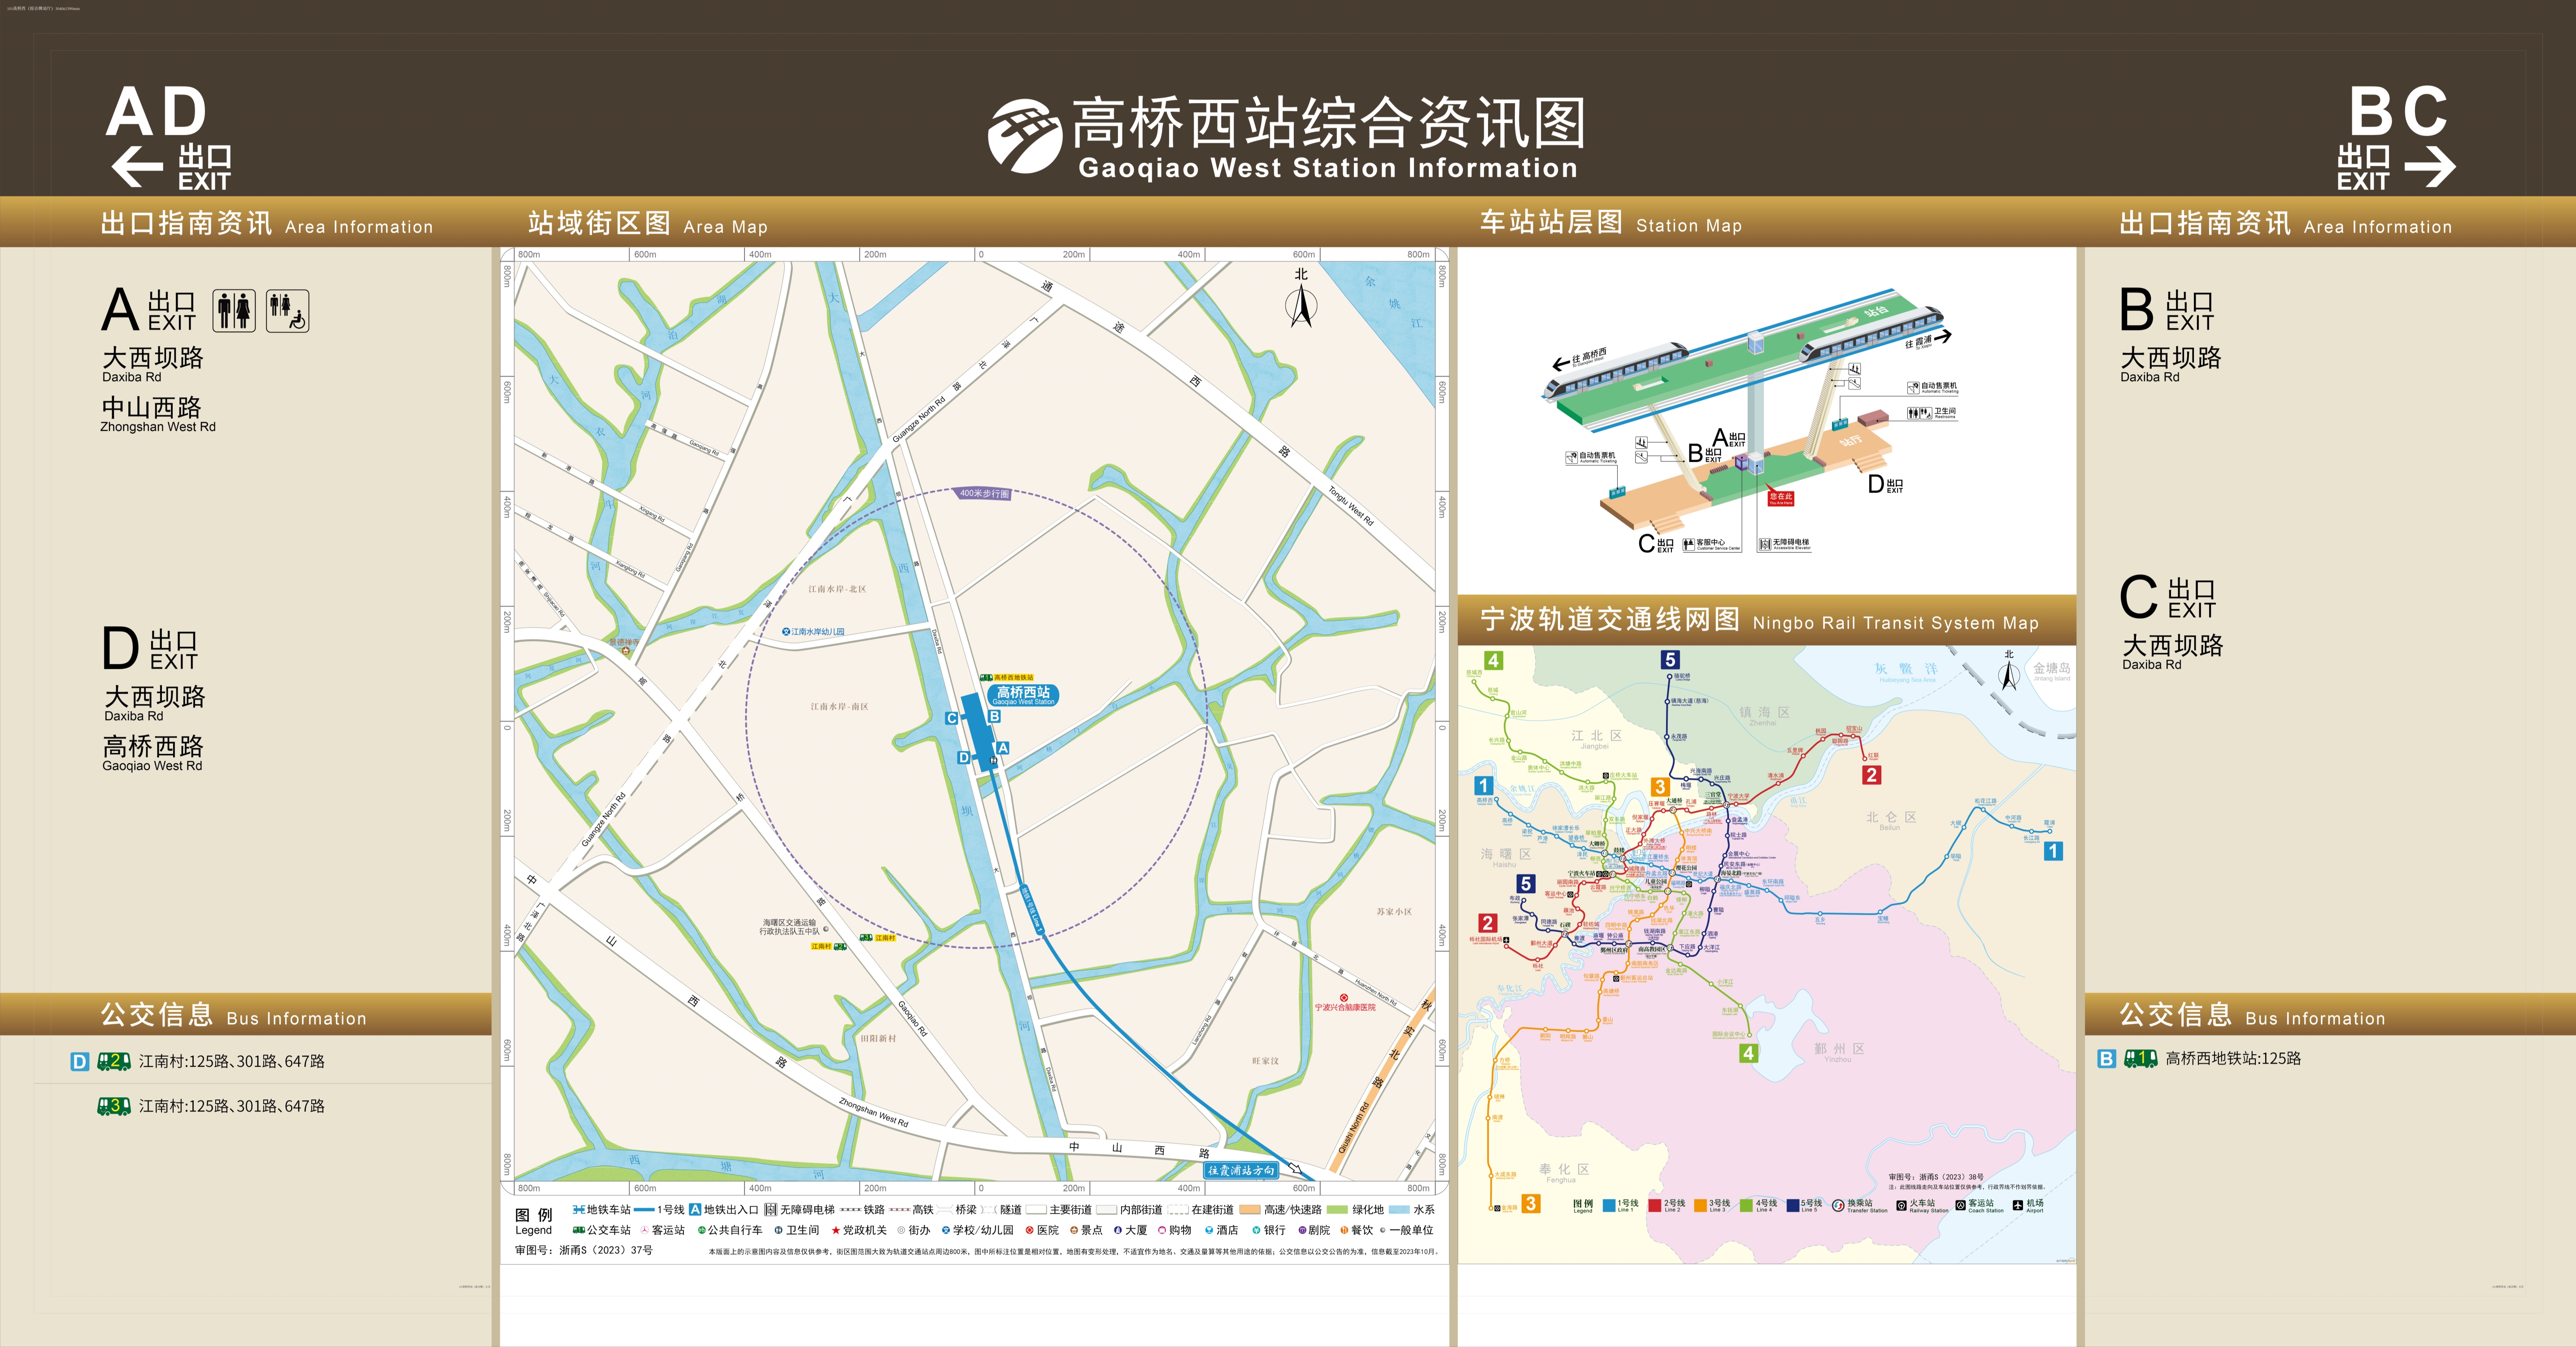Click the green bus stop 2 icon
Viewport: 2576px width, 1347px height.
(114, 1062)
